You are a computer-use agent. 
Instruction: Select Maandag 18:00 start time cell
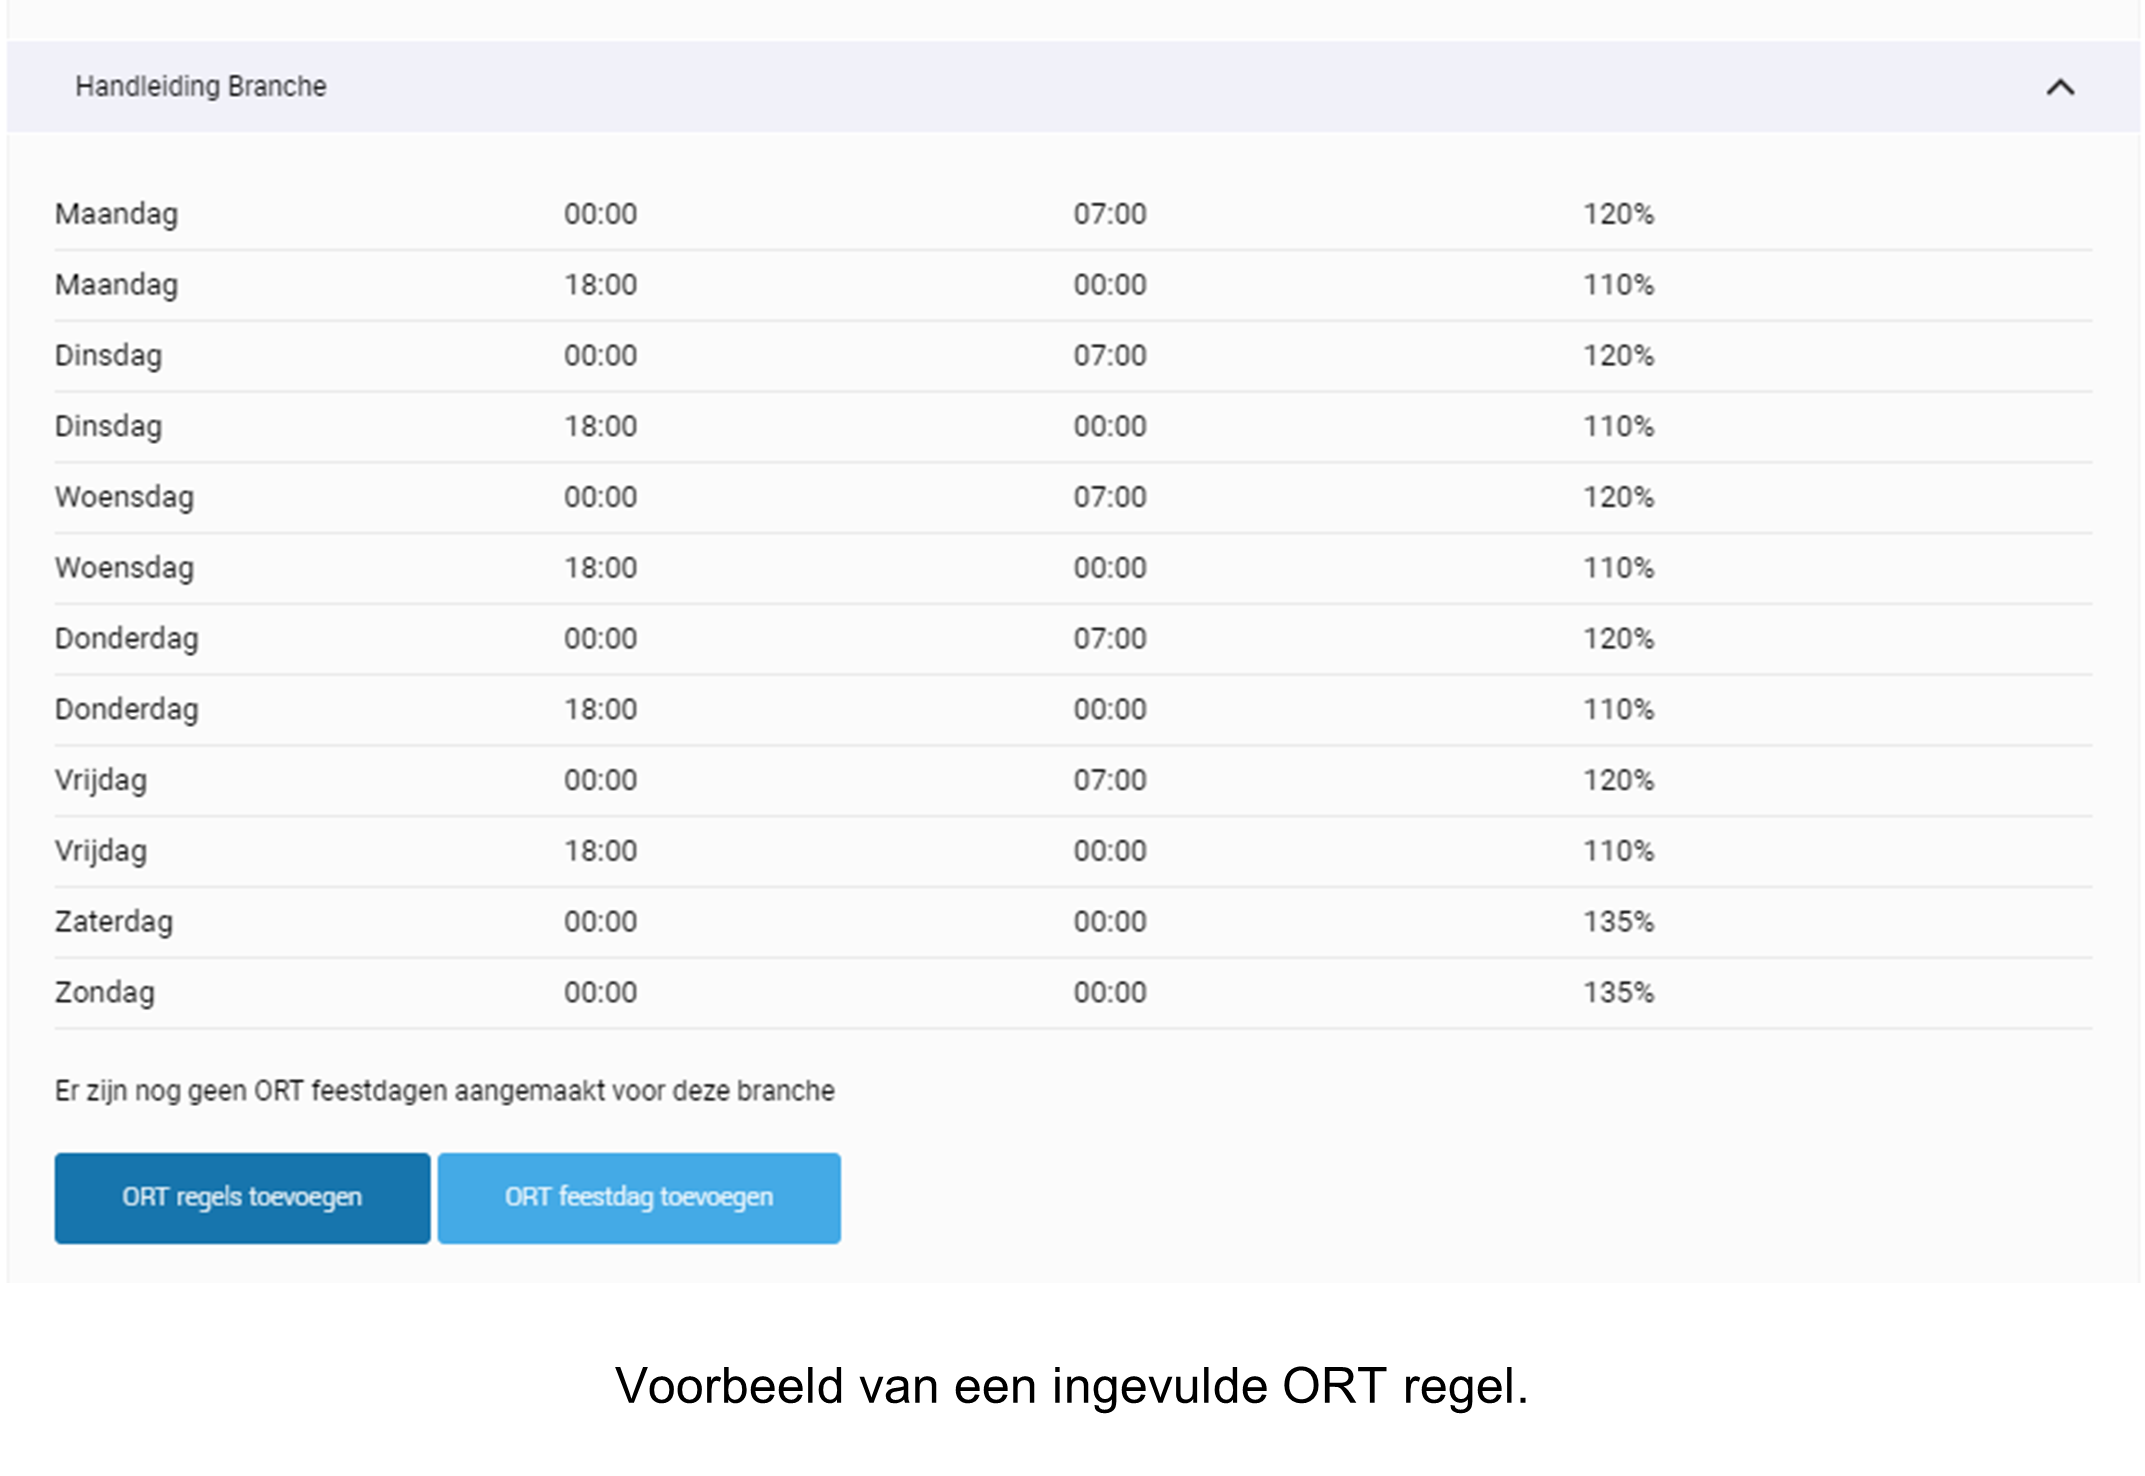(600, 285)
